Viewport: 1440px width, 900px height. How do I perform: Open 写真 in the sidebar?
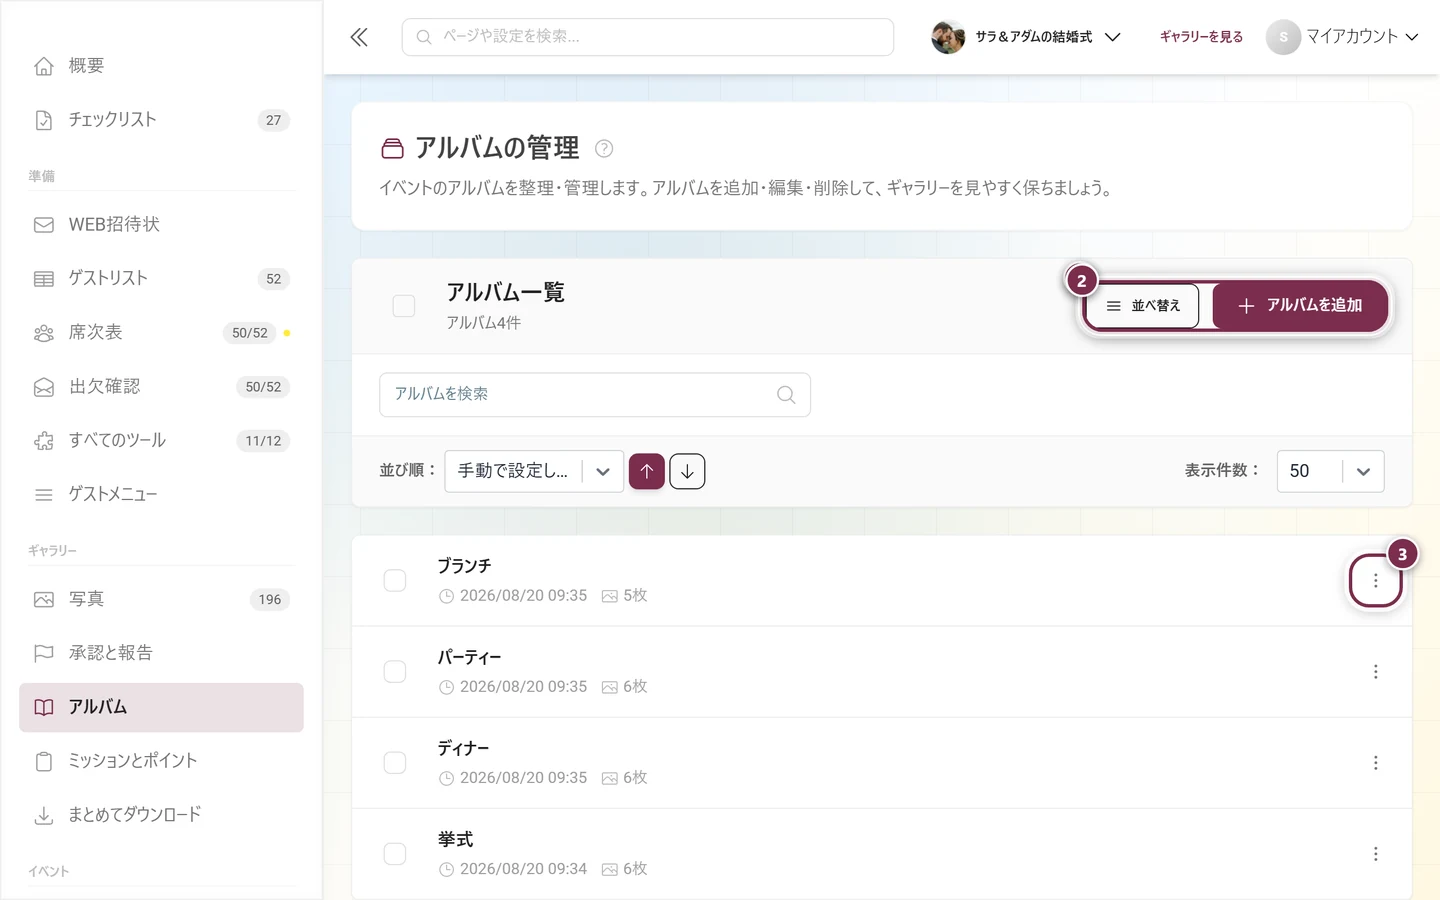pyautogui.click(x=161, y=600)
